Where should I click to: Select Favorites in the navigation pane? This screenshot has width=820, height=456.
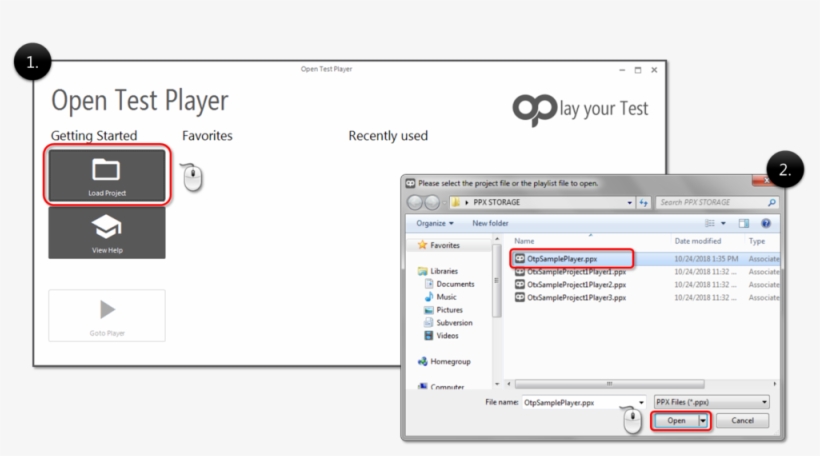tap(445, 245)
